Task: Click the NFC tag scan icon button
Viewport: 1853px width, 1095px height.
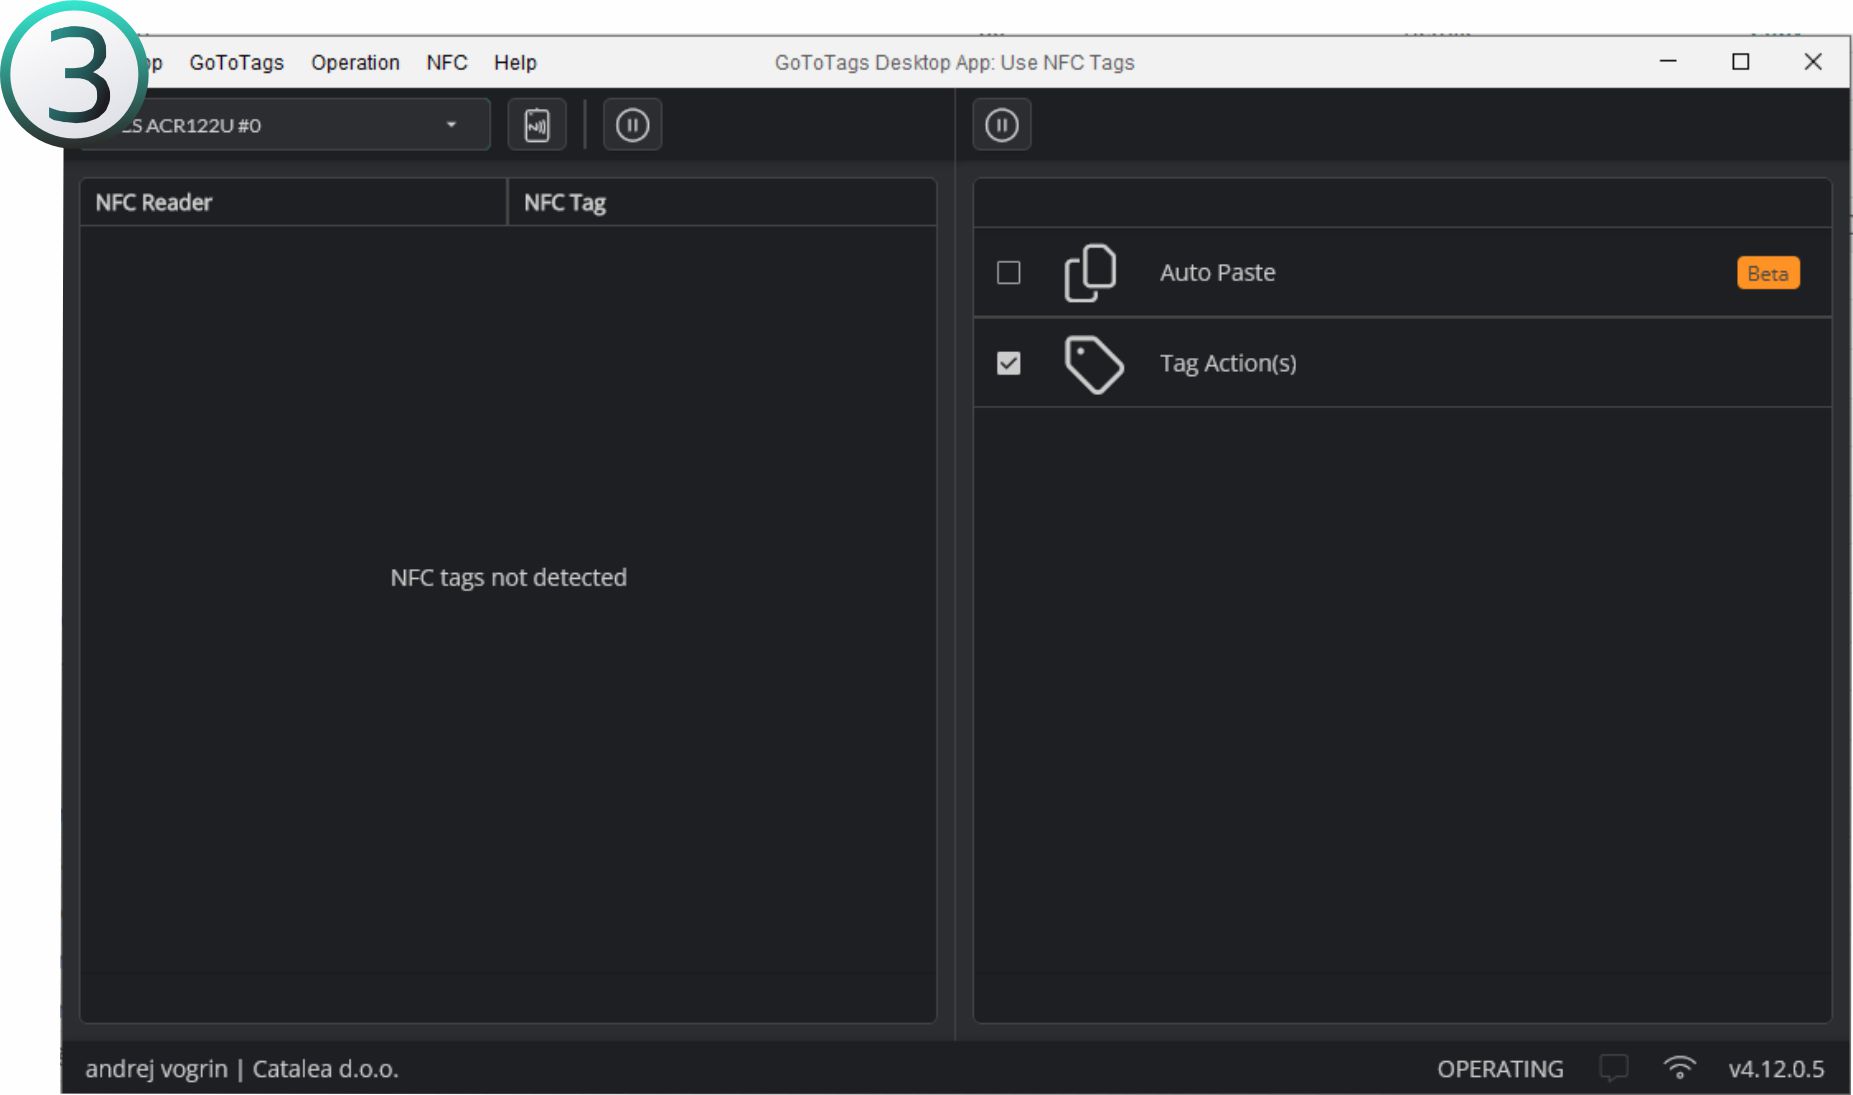Action: click(537, 125)
